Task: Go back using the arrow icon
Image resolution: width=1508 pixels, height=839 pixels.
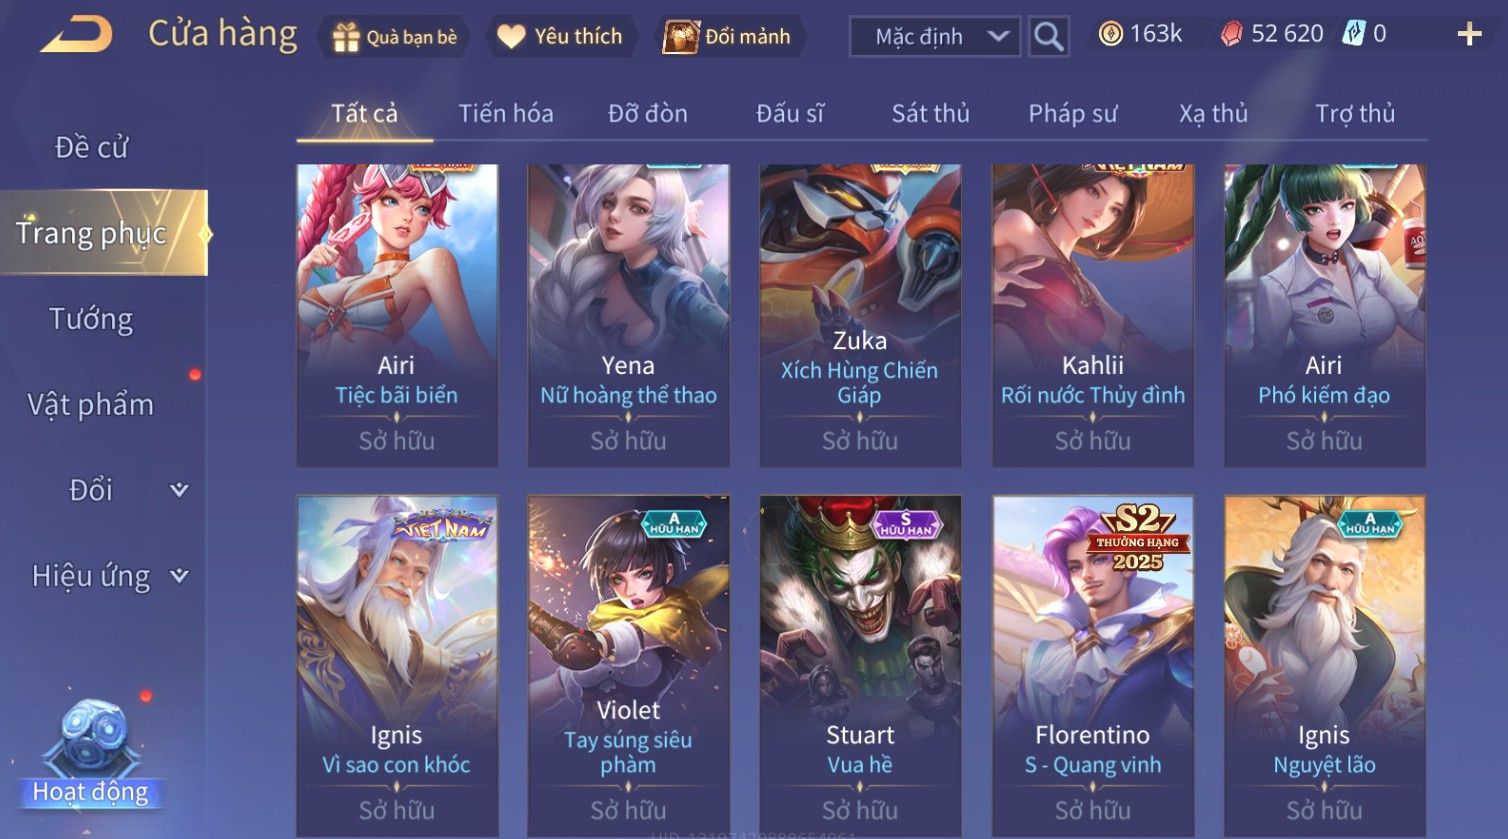Action: click(x=76, y=35)
